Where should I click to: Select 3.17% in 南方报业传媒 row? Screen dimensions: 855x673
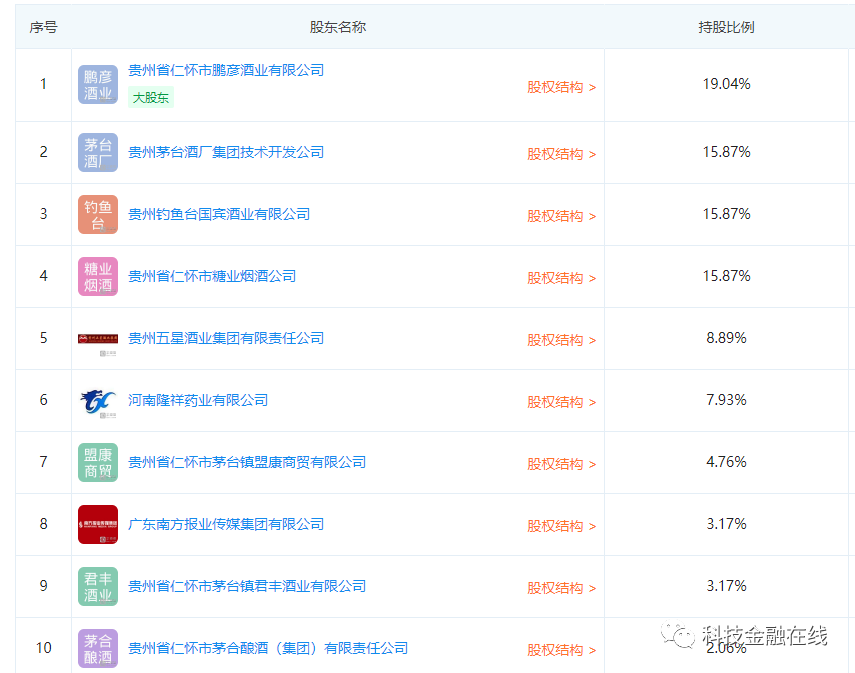[x=726, y=524]
